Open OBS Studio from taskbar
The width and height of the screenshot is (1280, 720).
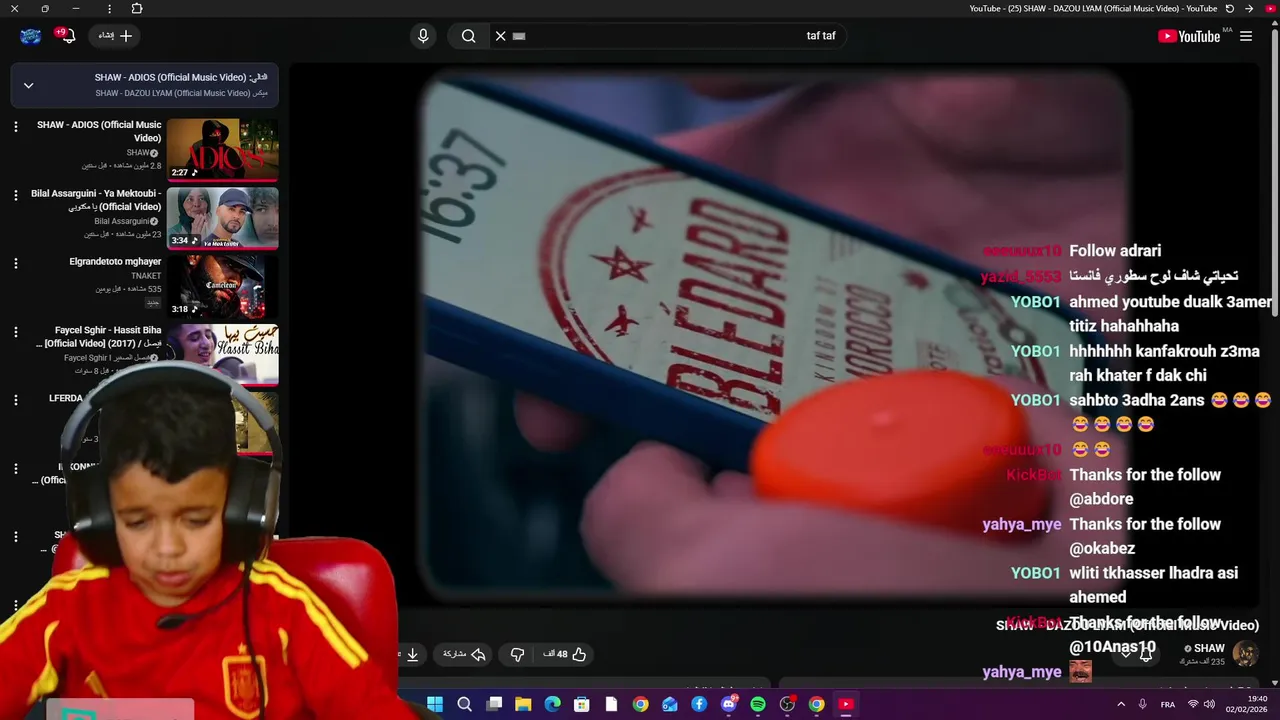pyautogui.click(x=787, y=704)
